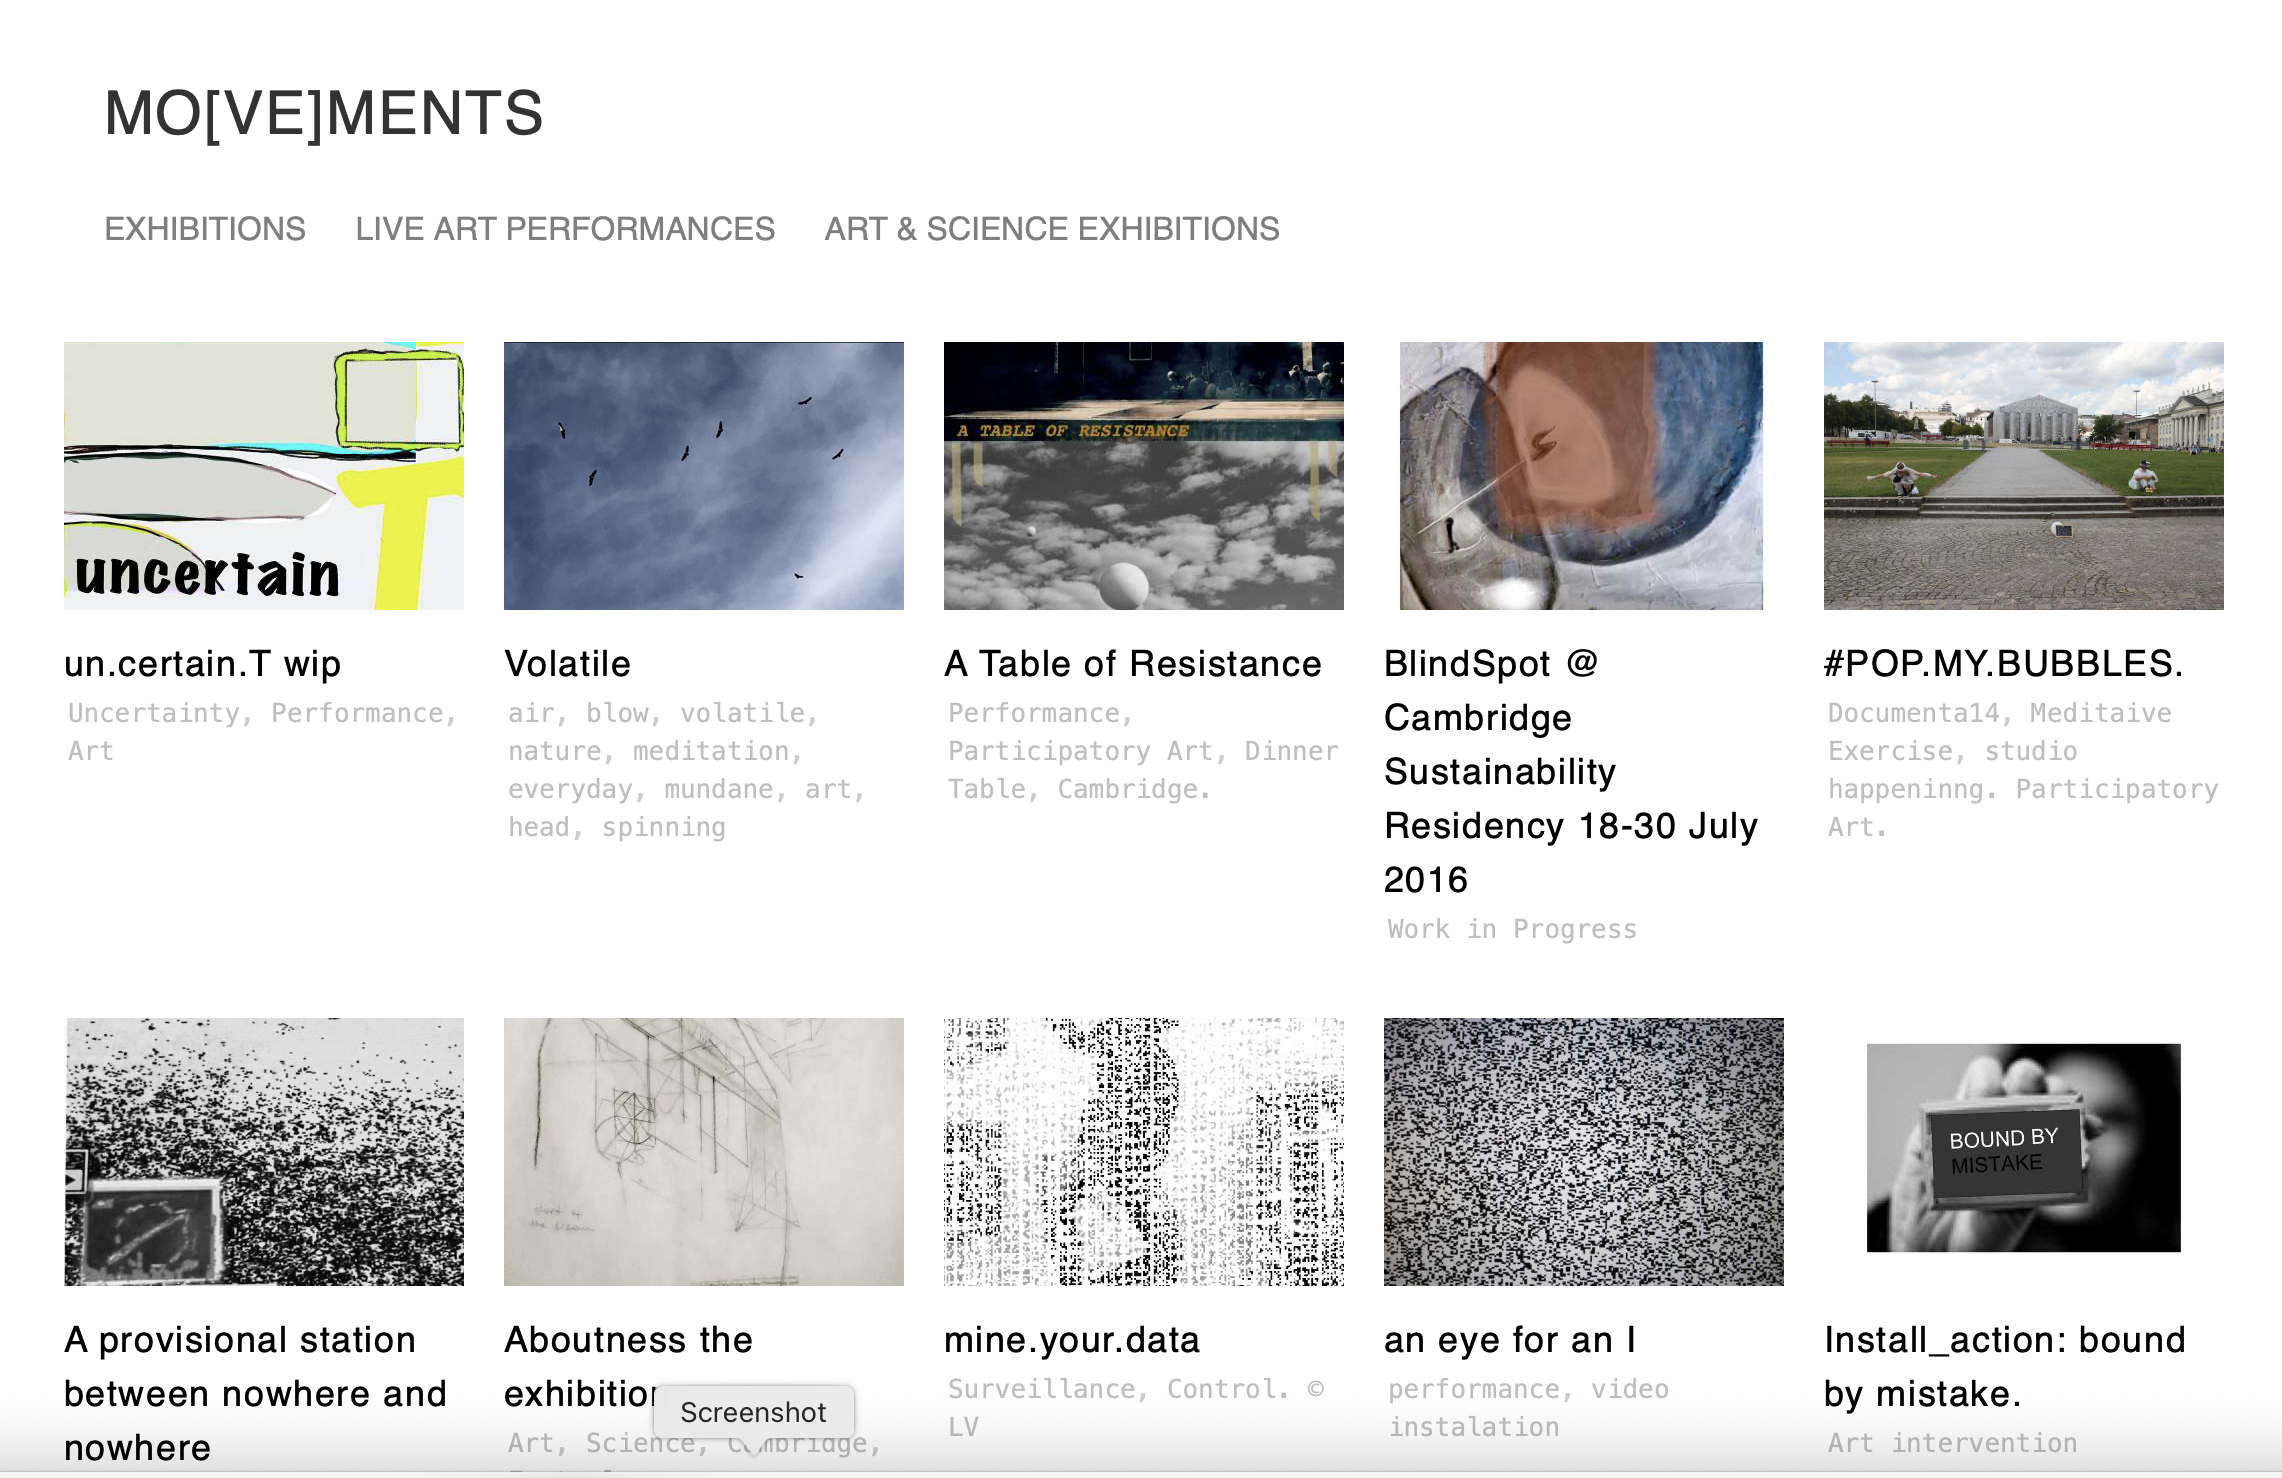Viewport: 2282px width, 1478px height.
Task: Open ART & SCIENCE EXHIBITIONS menu
Action: click(x=1051, y=229)
